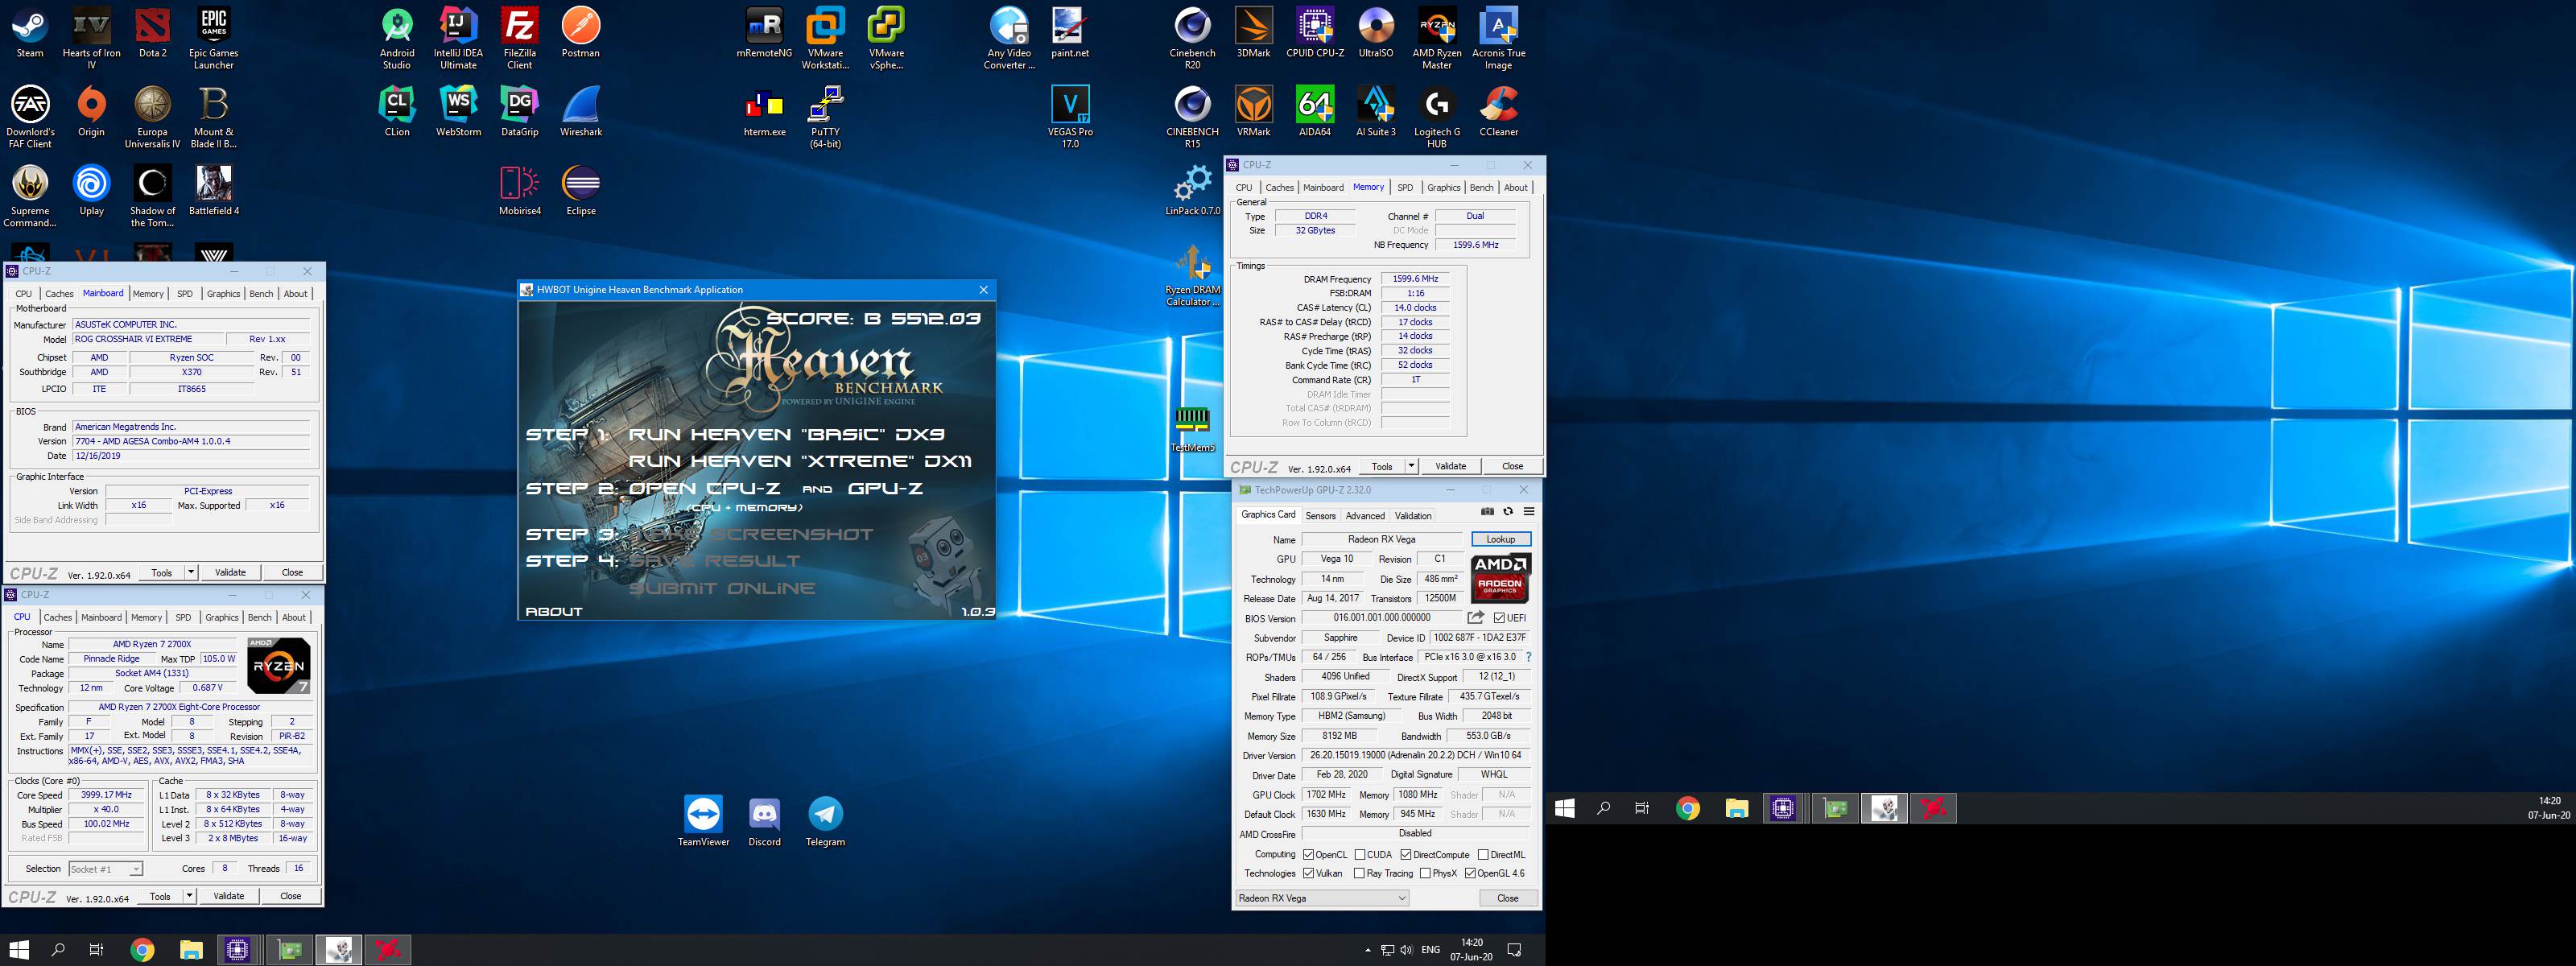Open the Discord desktop icon
The width and height of the screenshot is (2576, 966).
pos(764,822)
